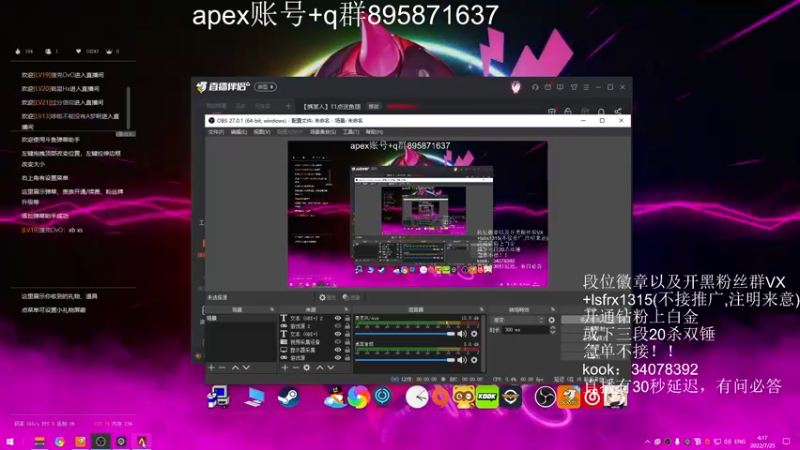Open the dark winged-emblem dock icon
The height and width of the screenshot is (450, 800).
pos(510,396)
